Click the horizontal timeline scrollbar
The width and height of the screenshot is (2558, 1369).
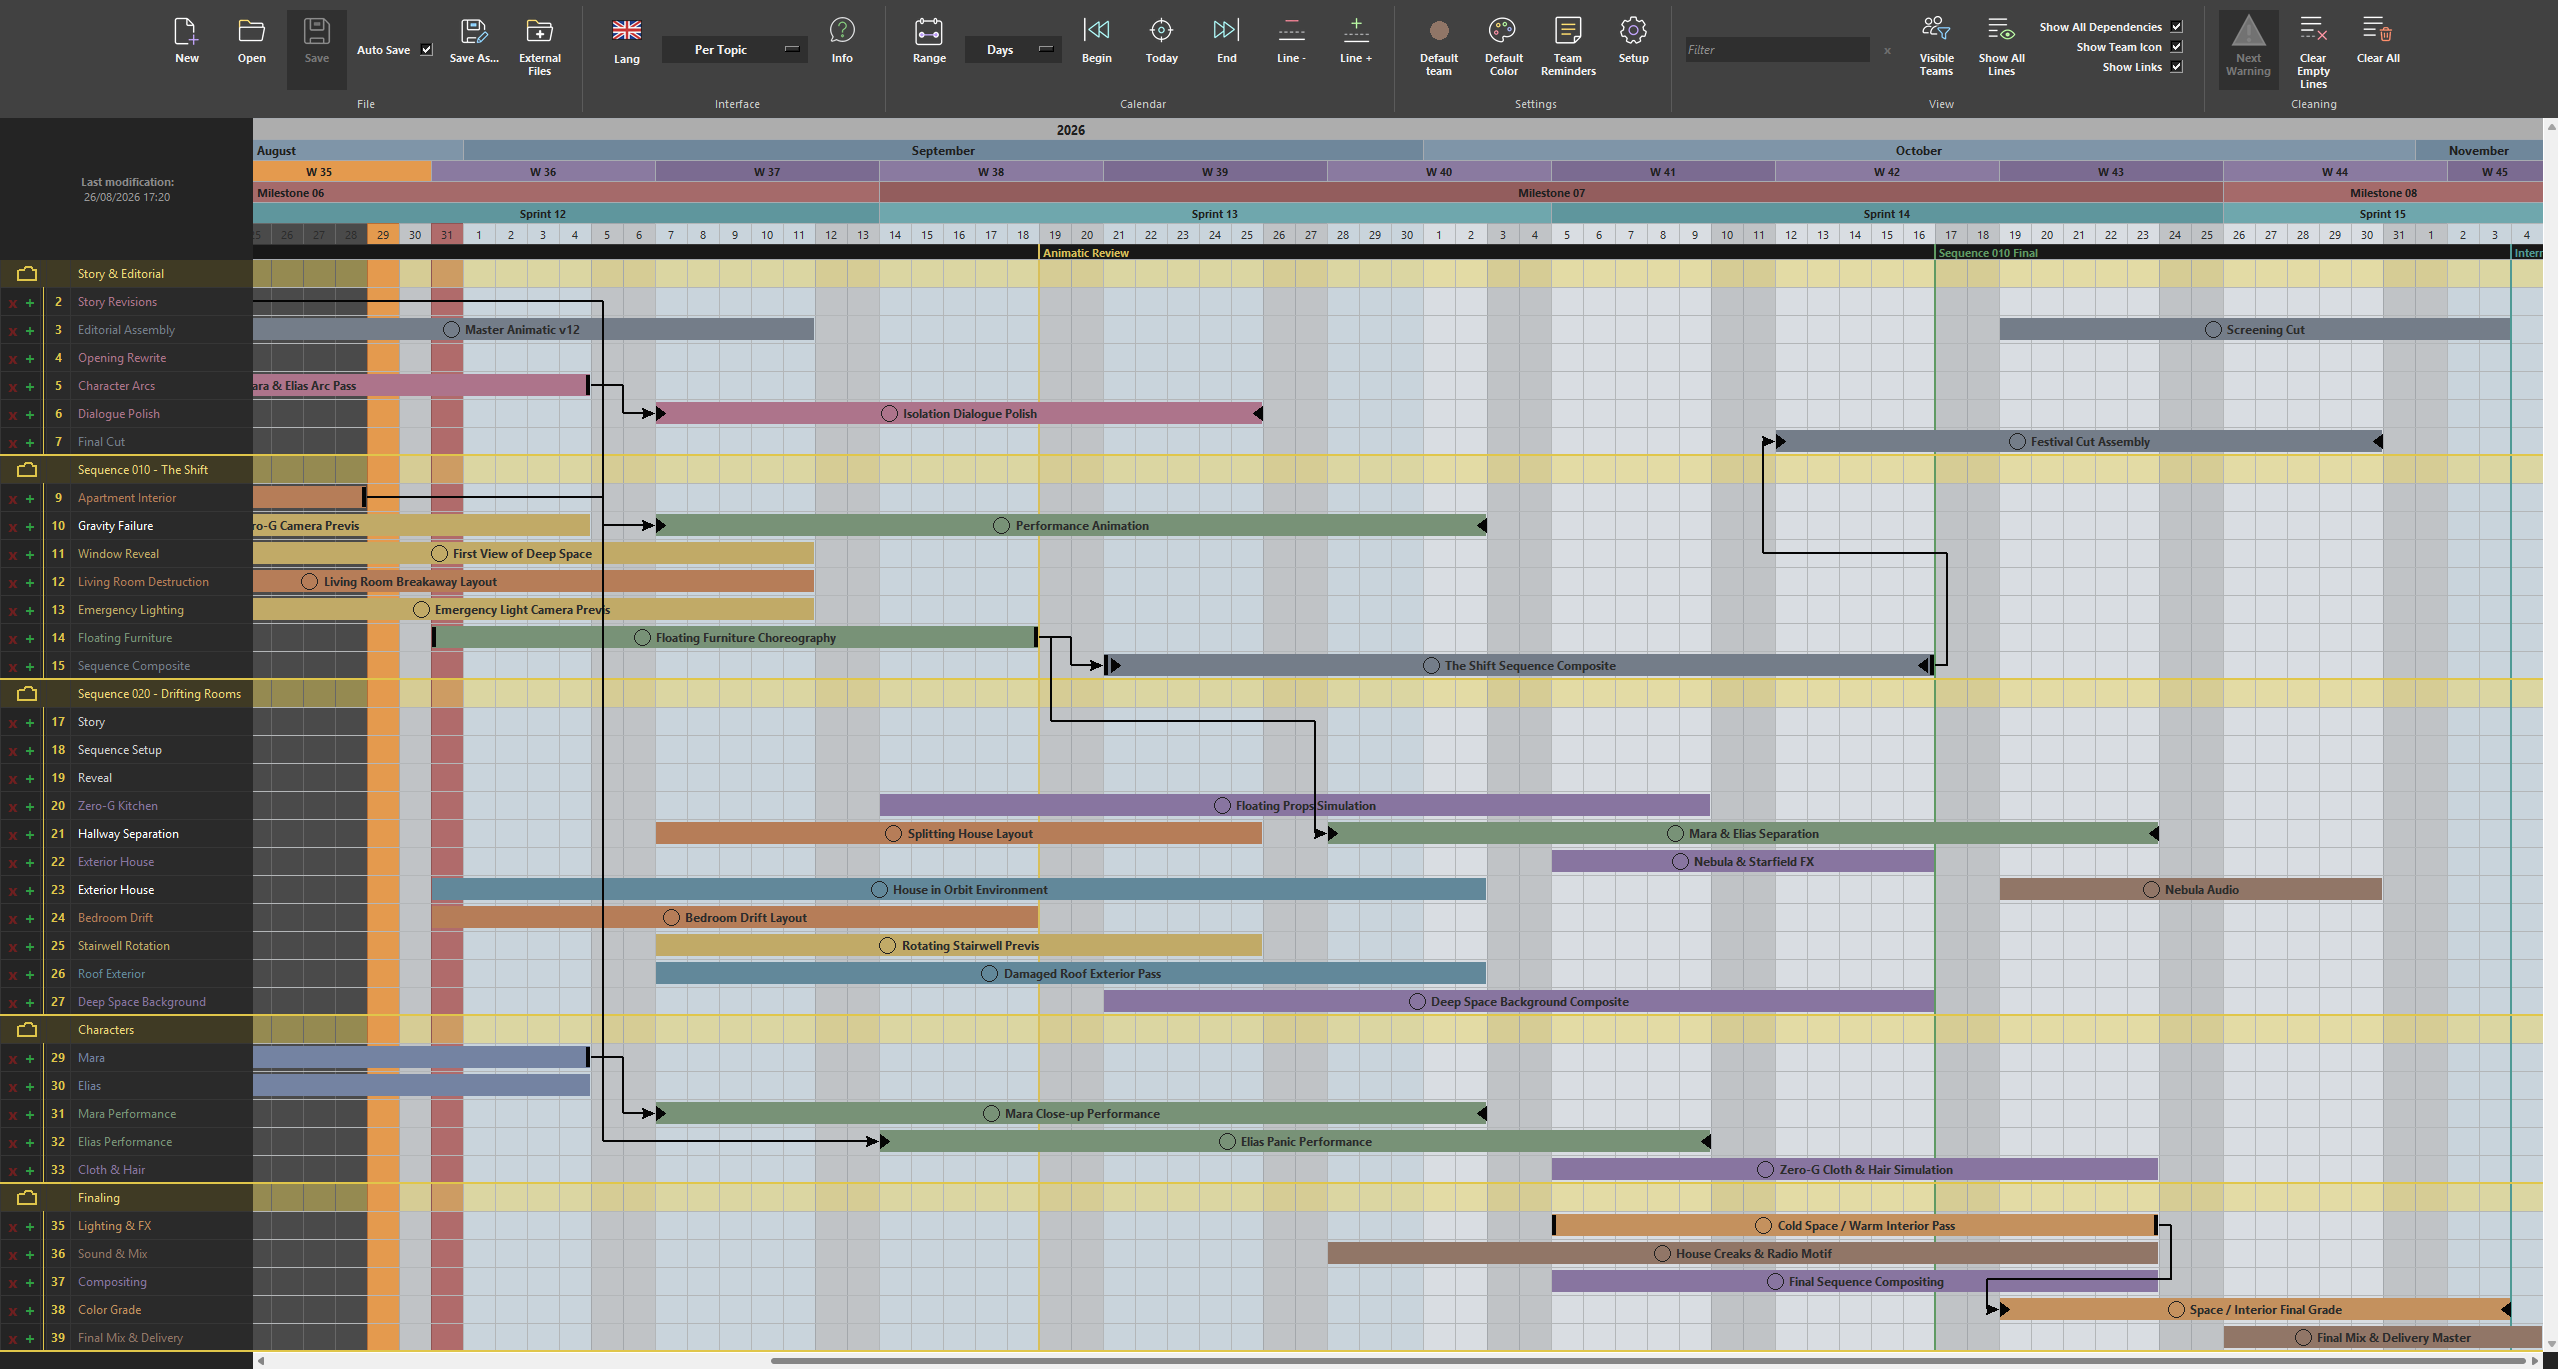pos(1650,1360)
